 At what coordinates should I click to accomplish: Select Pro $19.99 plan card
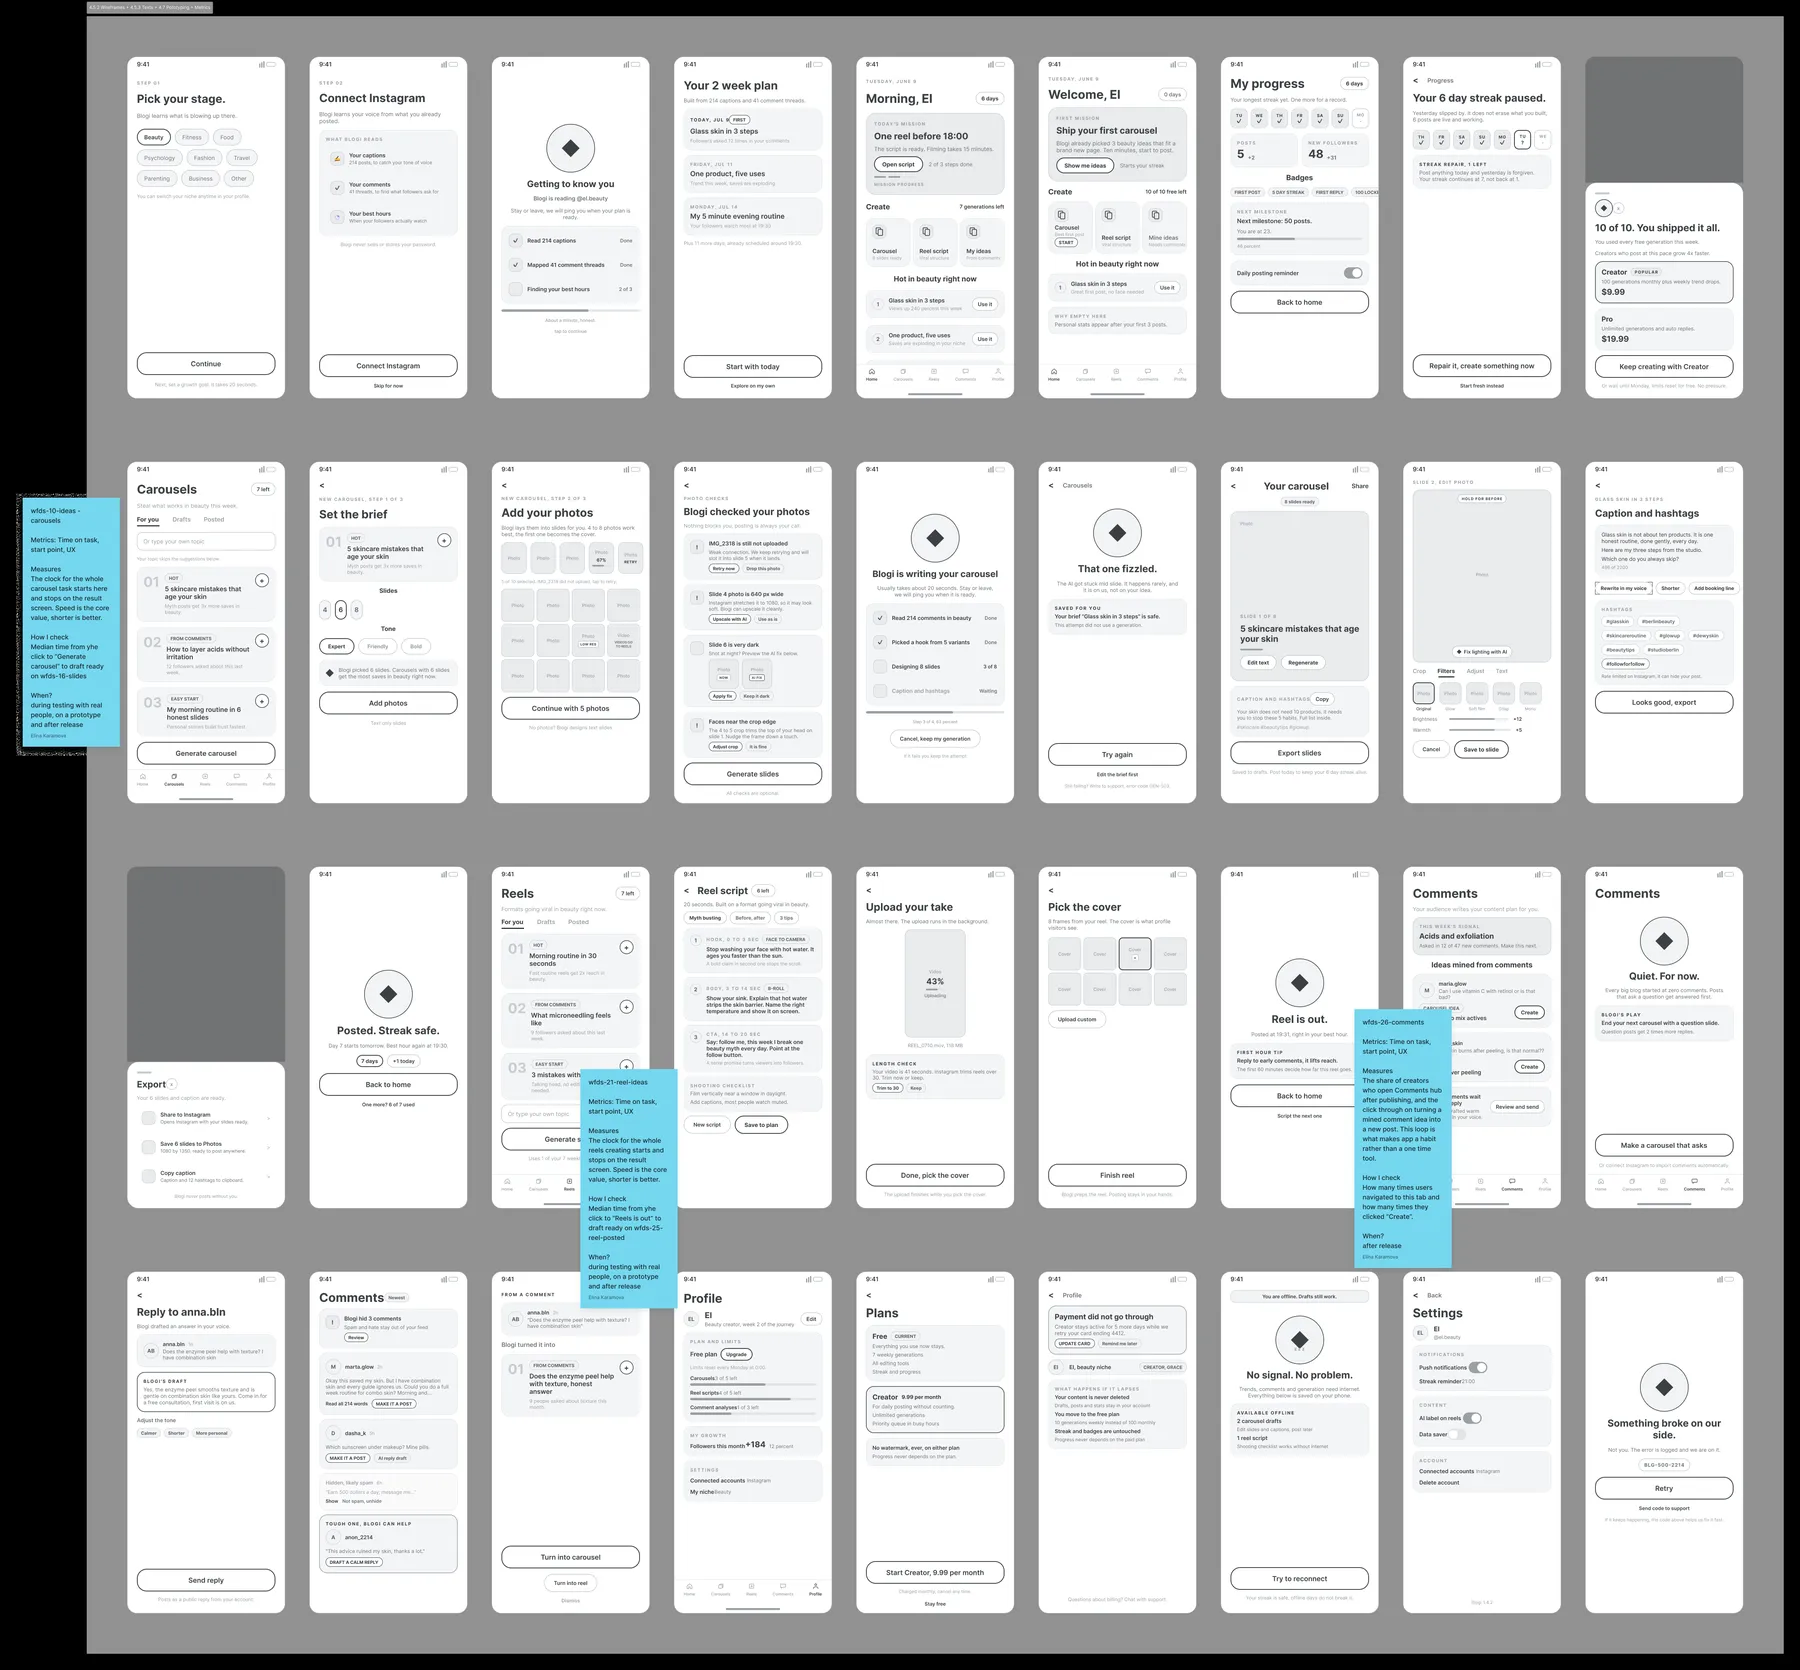click(1664, 329)
